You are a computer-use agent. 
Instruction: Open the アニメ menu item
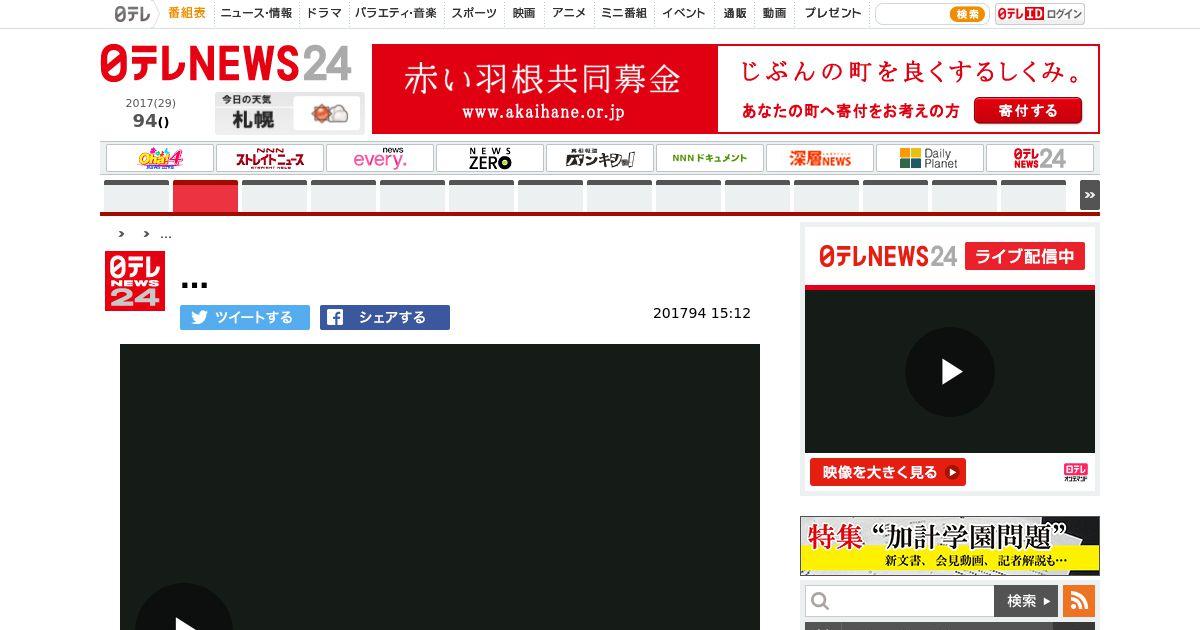(569, 13)
